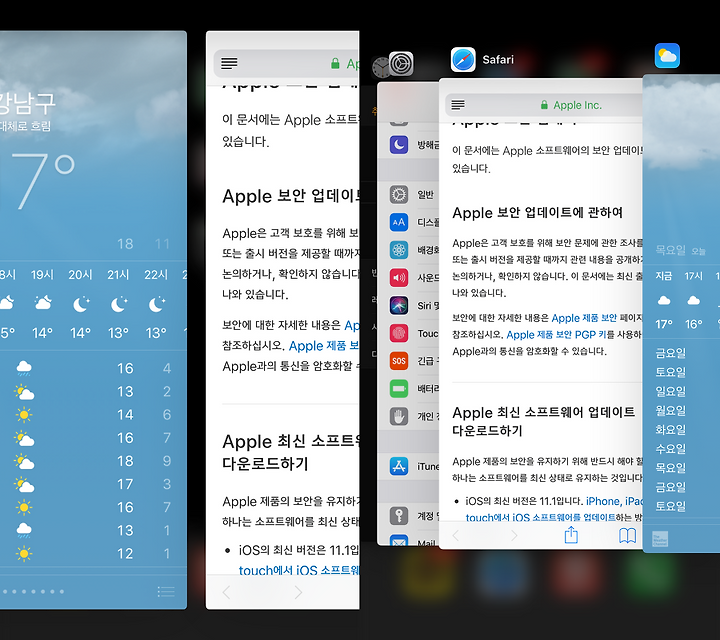Select Do Not Disturb moon icon in Settings

point(399,145)
